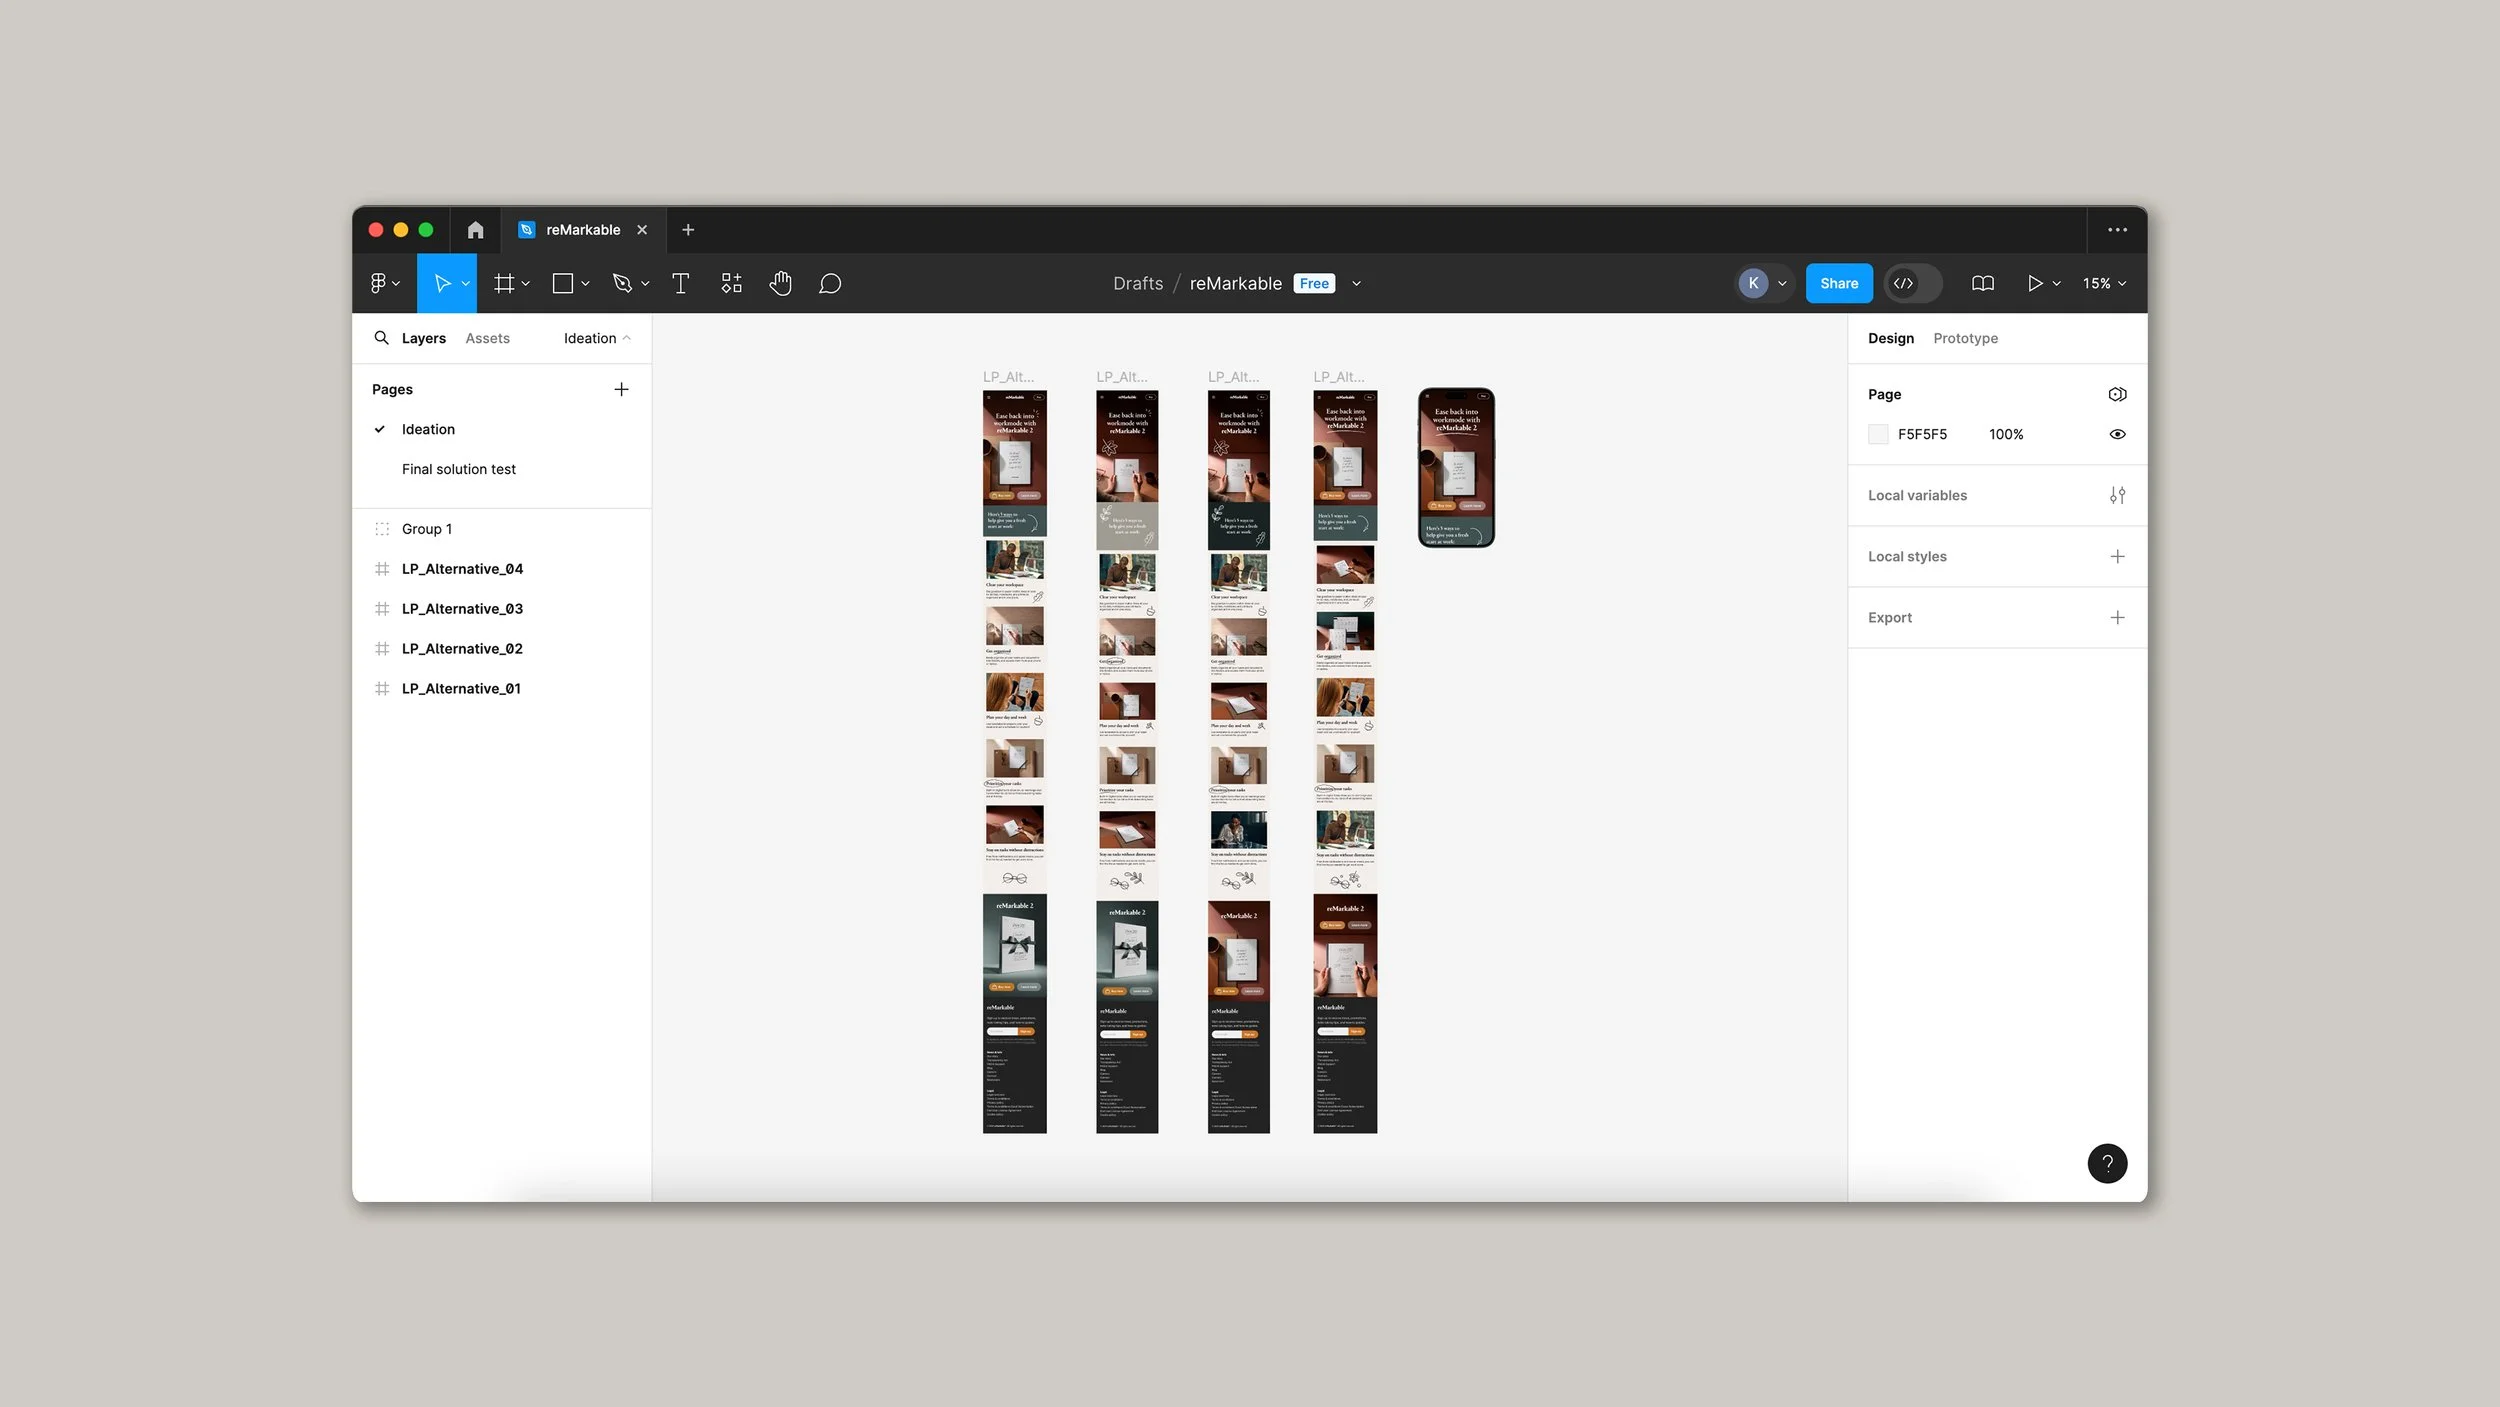Toggle Dev Mode switch
The width and height of the screenshot is (2500, 1407).
tap(1912, 284)
